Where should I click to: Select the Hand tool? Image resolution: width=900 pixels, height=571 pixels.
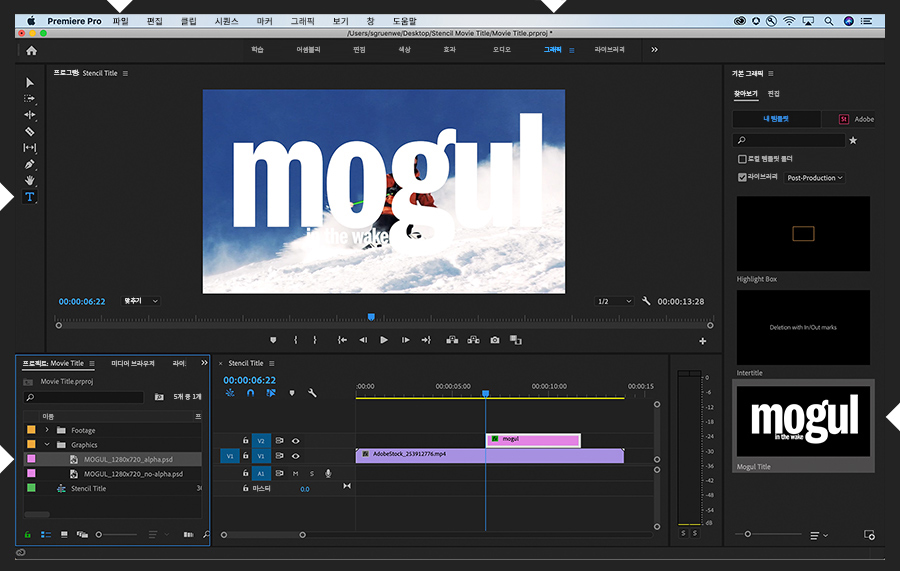30,180
